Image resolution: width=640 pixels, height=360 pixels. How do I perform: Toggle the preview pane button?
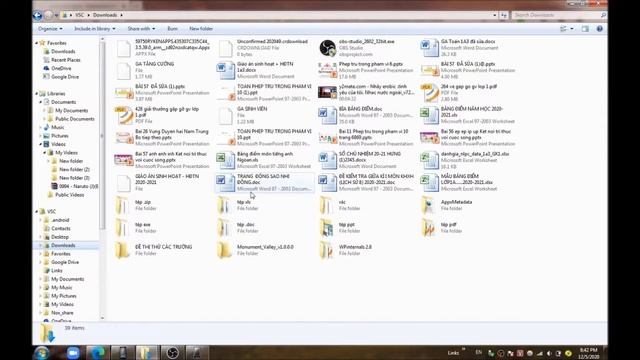(585, 29)
